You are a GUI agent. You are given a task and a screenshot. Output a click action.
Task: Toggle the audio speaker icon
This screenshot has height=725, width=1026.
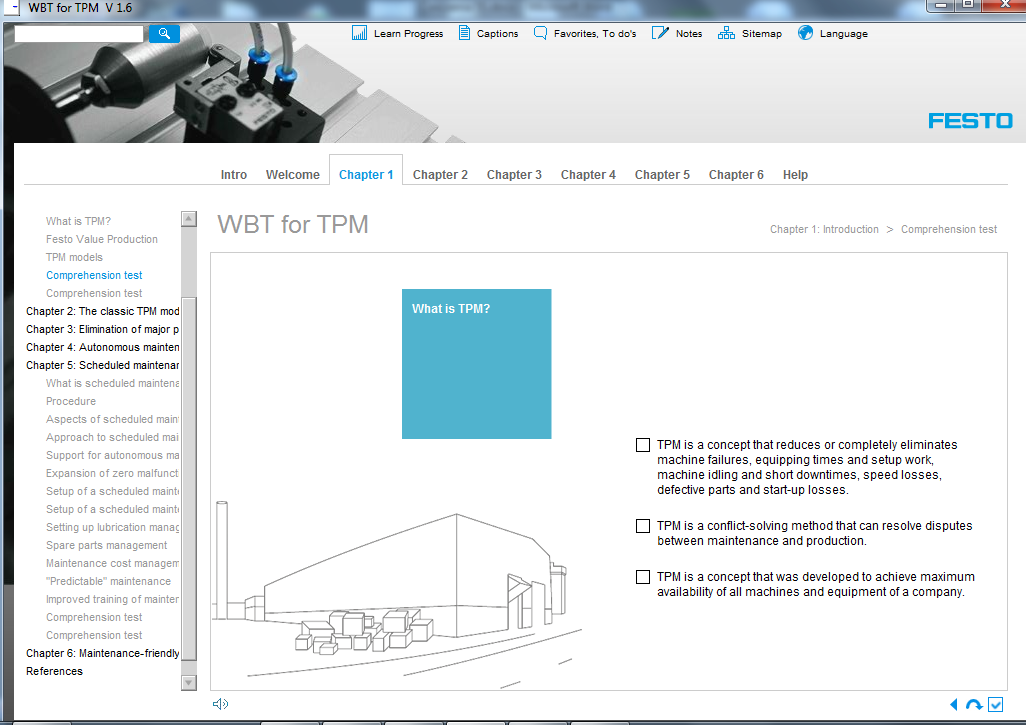tap(221, 704)
